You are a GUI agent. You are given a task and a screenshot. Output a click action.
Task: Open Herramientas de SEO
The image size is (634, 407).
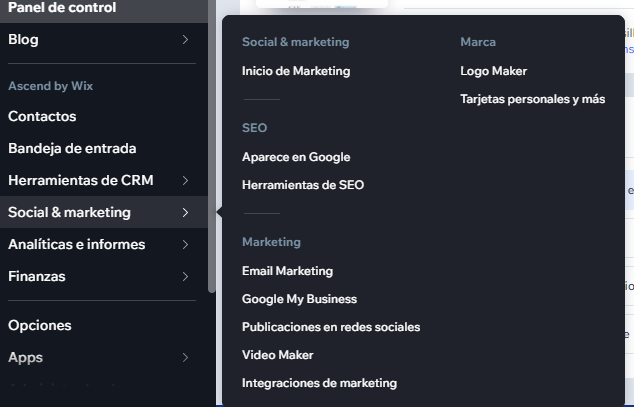click(x=303, y=185)
